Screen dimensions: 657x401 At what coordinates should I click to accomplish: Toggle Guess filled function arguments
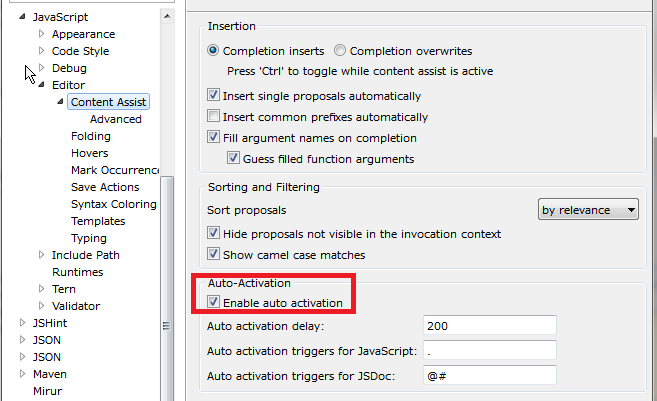coord(233,158)
